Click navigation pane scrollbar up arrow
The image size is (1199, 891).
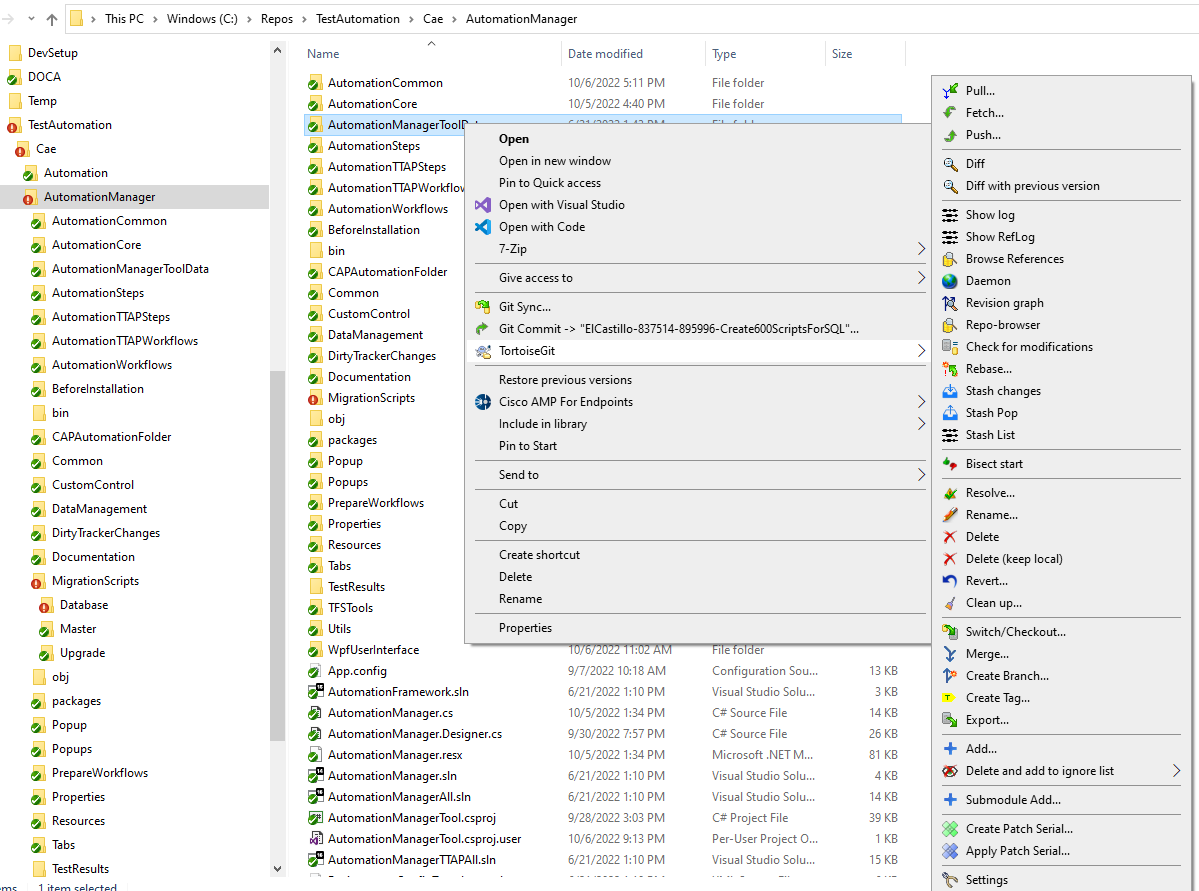(278, 50)
